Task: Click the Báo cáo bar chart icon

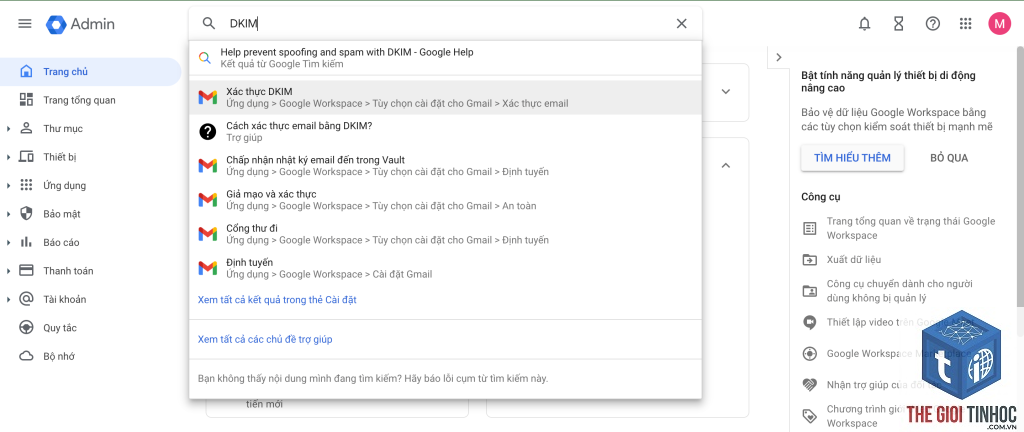Action: [26, 242]
